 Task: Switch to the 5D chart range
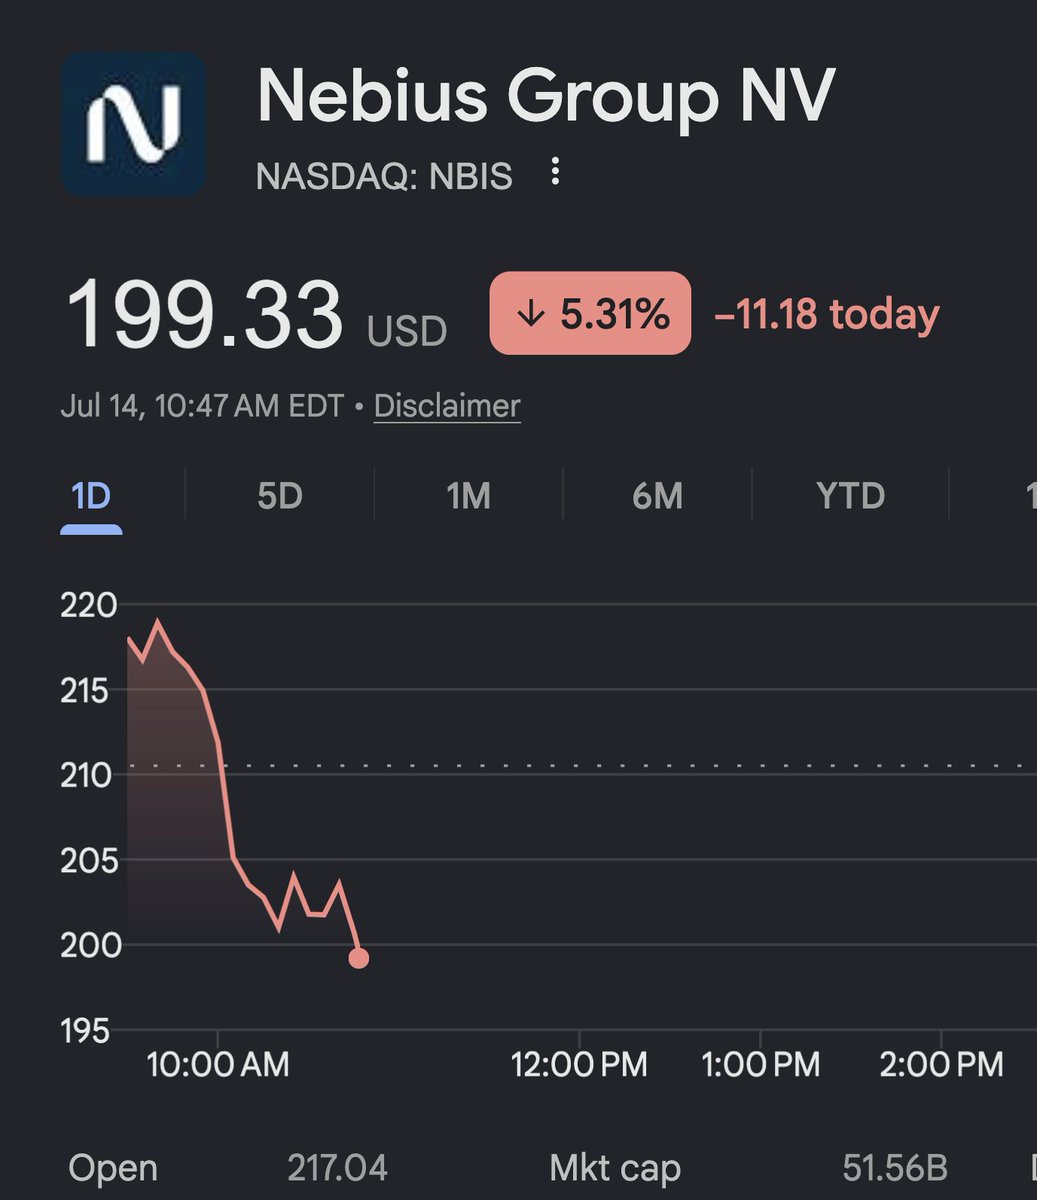click(280, 496)
